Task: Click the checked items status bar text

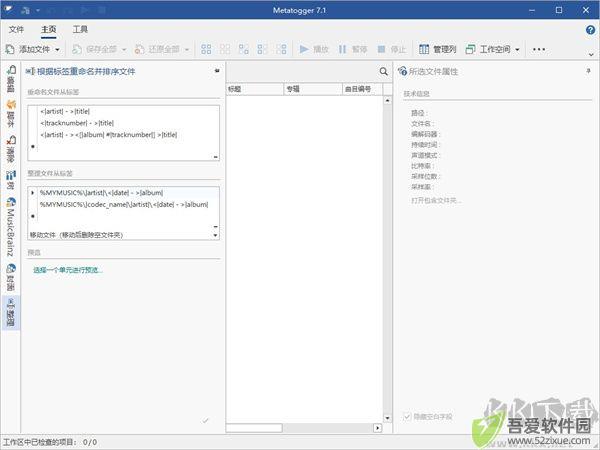Action: [x=50, y=442]
